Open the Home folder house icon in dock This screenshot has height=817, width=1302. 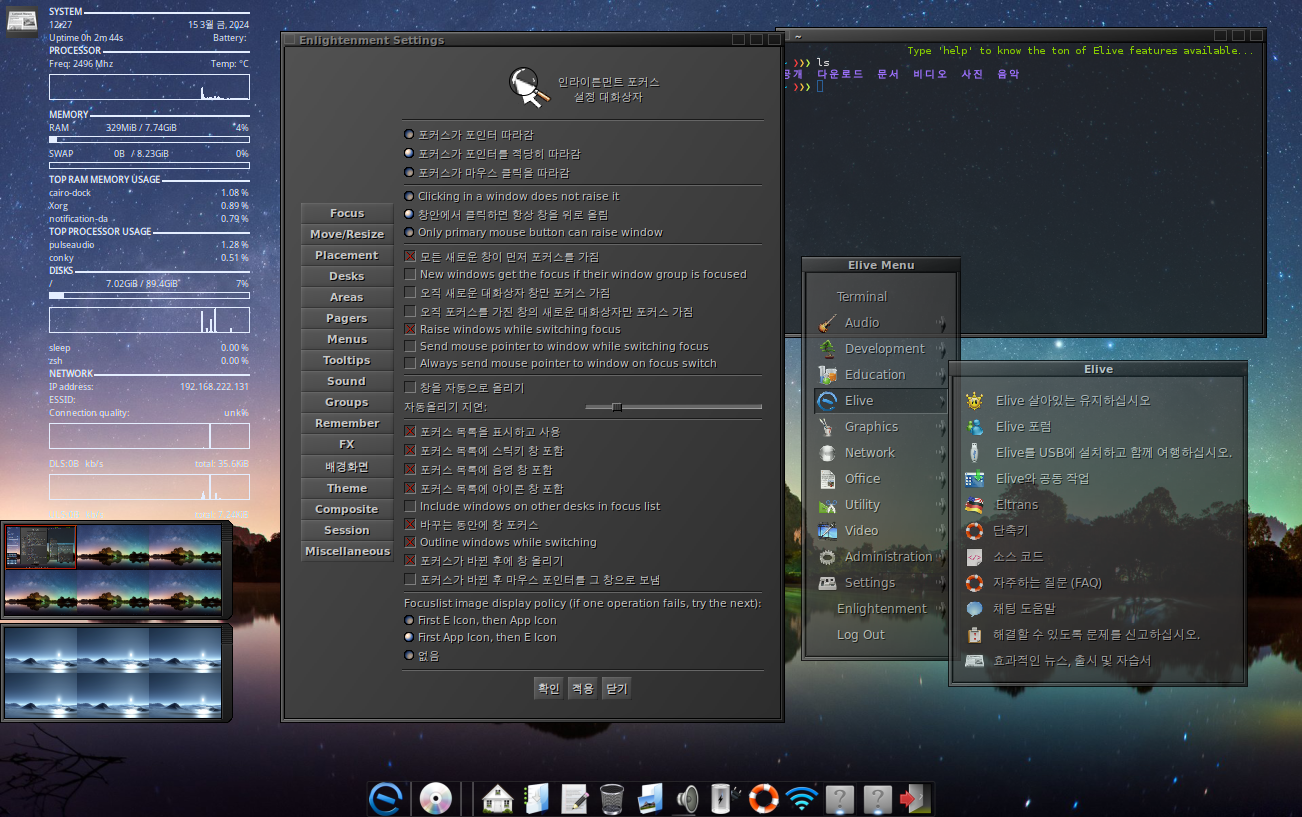(x=497, y=799)
